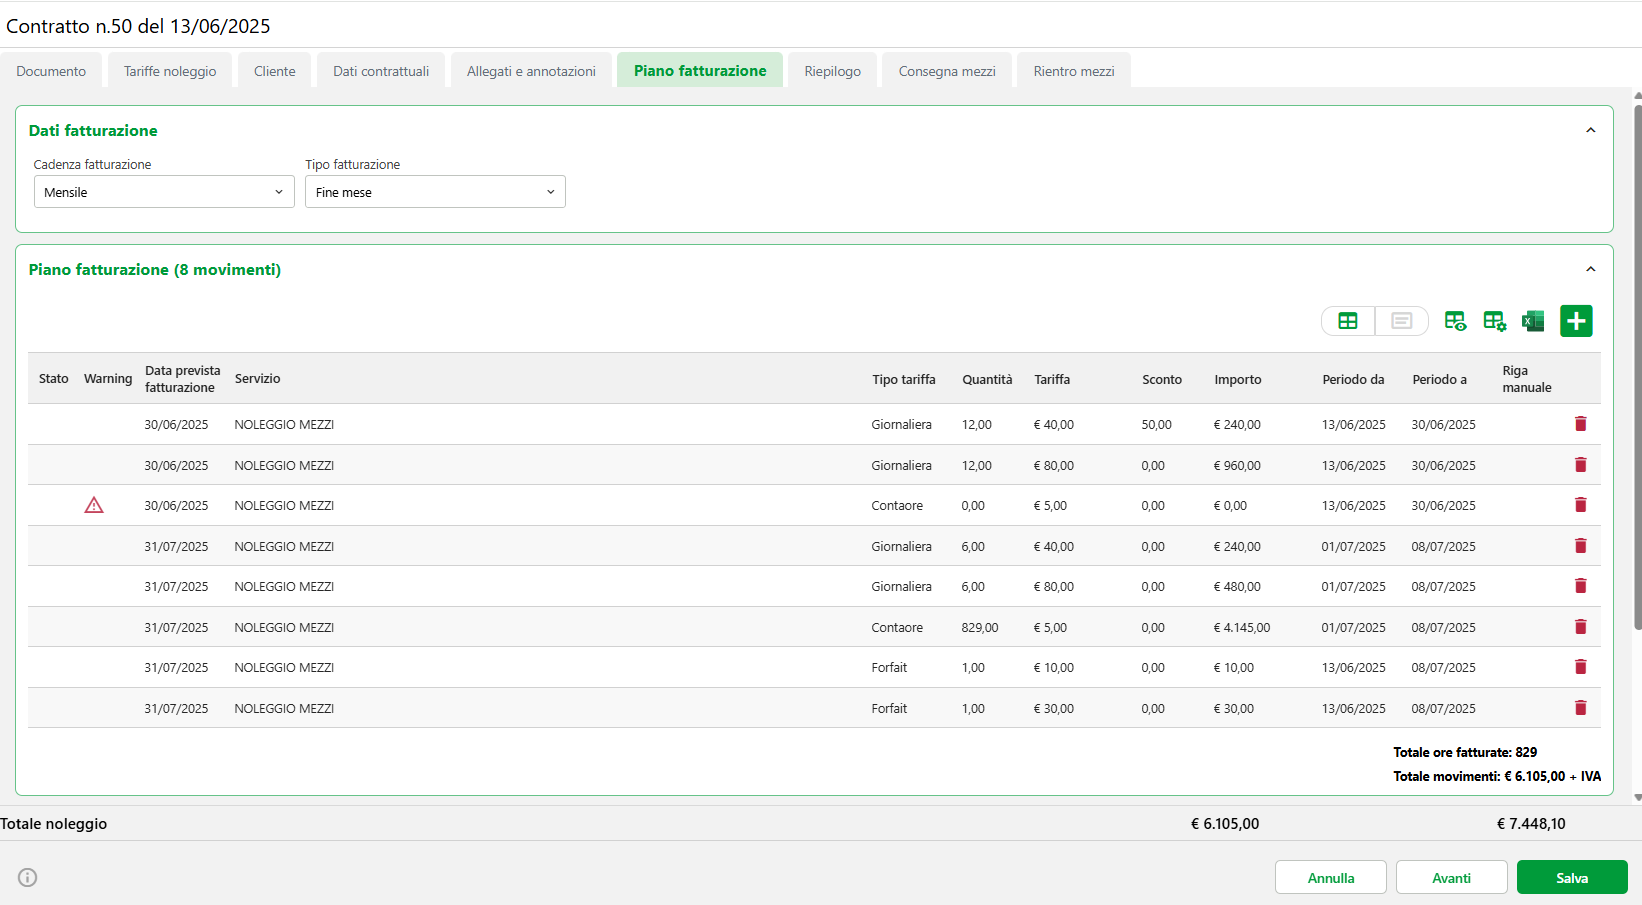The height and width of the screenshot is (905, 1642).
Task: Open table column visibility options
Action: point(1455,321)
